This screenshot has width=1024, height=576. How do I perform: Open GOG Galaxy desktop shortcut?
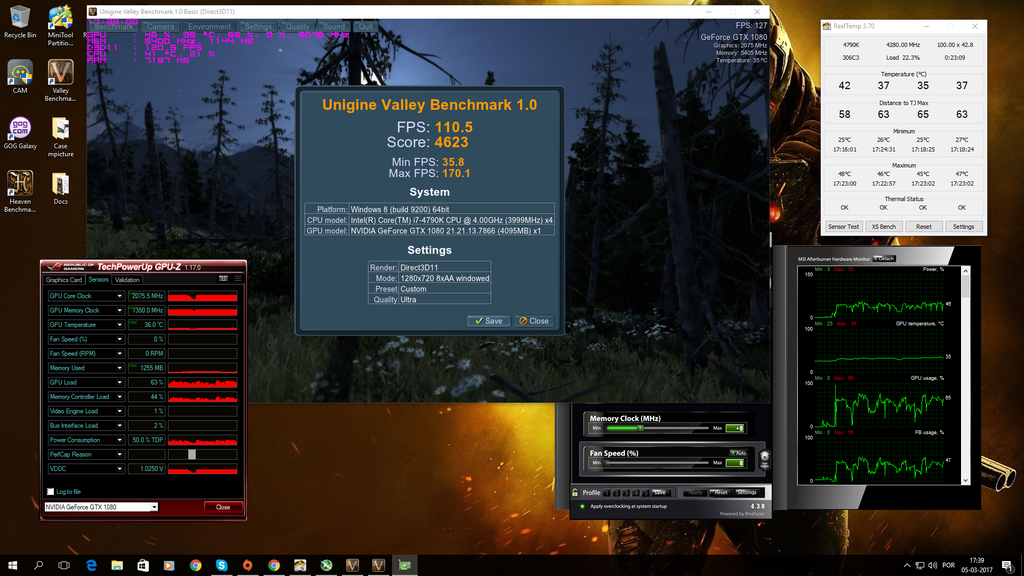pyautogui.click(x=20, y=133)
